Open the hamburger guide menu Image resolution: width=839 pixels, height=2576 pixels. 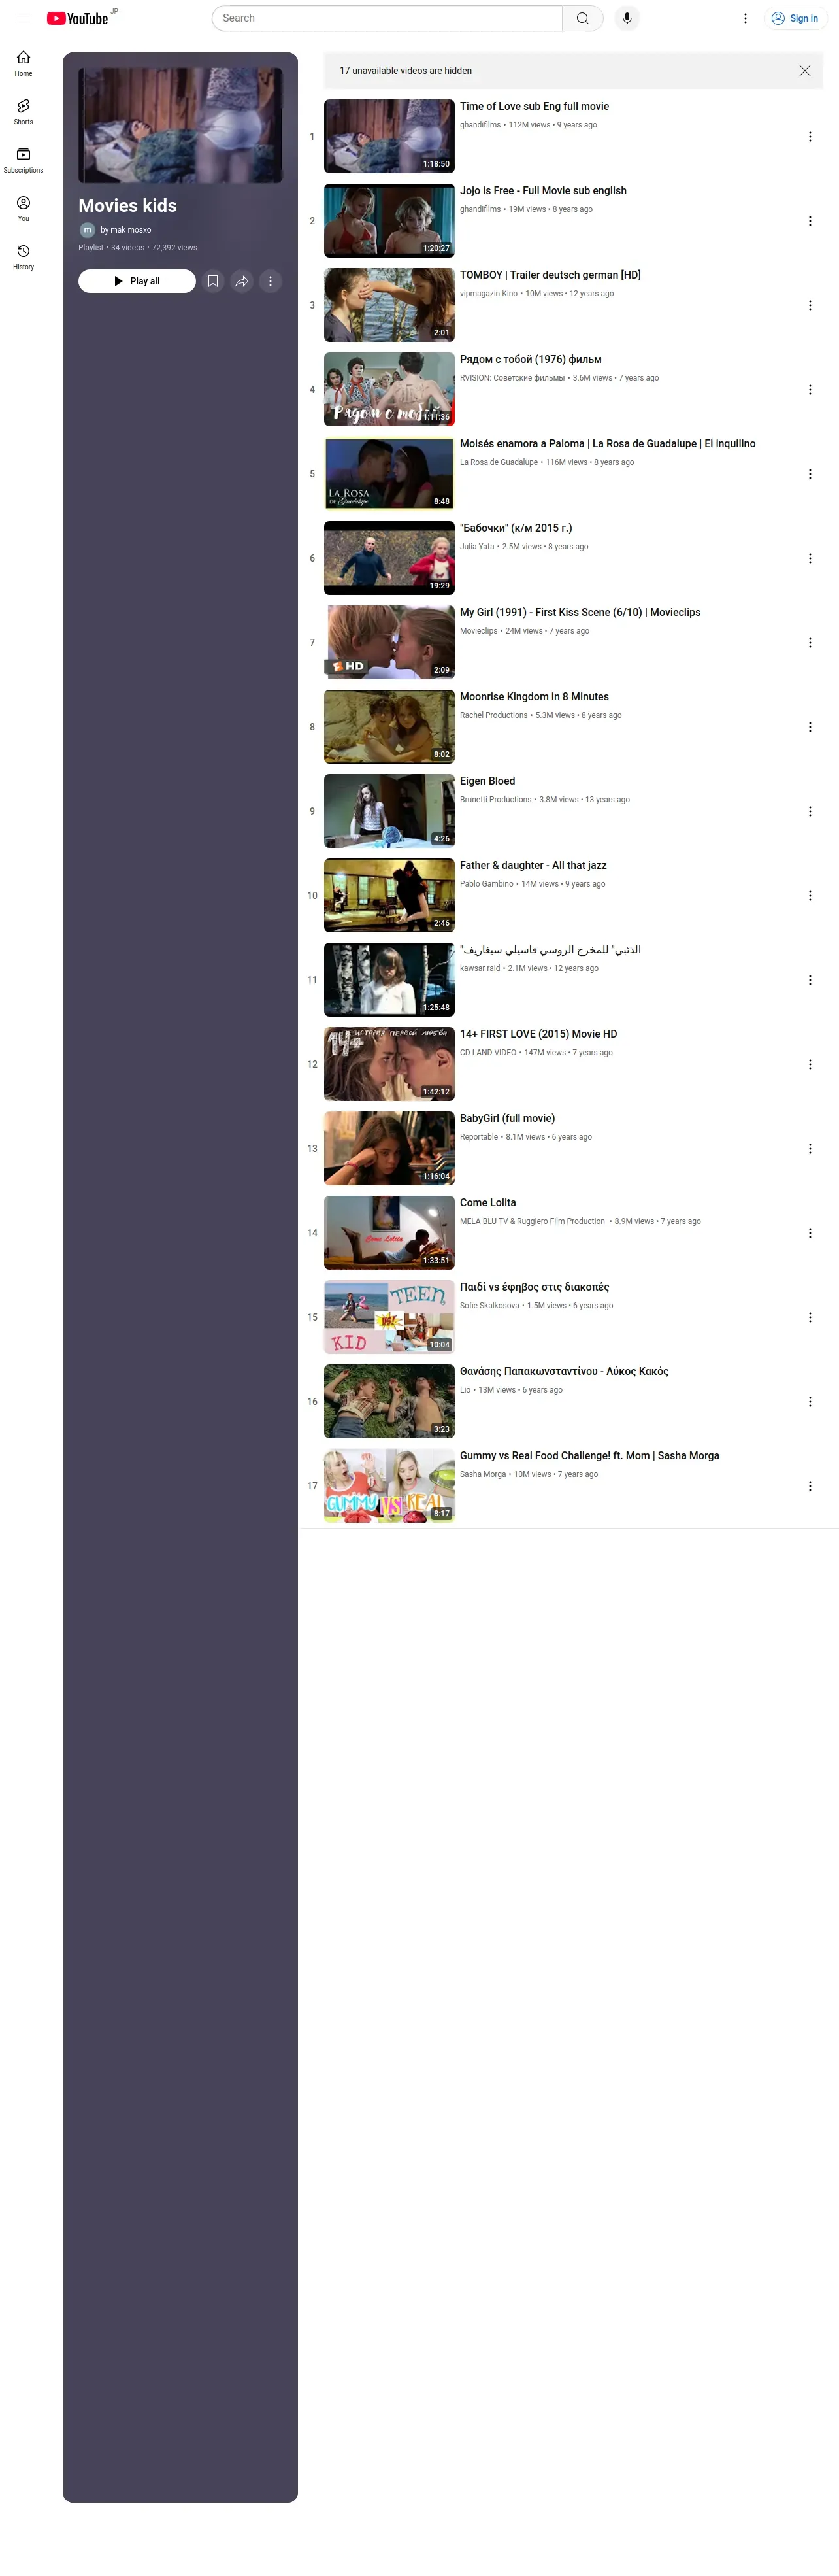tap(23, 18)
